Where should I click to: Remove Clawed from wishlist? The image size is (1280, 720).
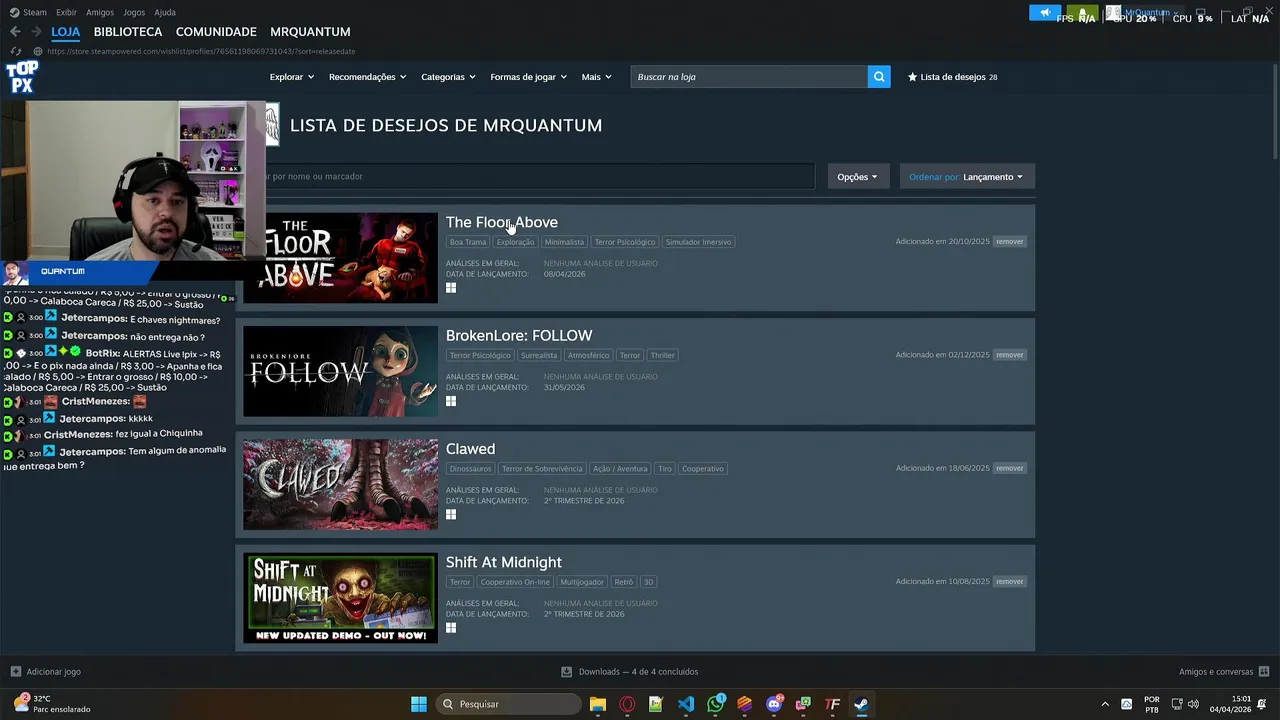point(1010,468)
